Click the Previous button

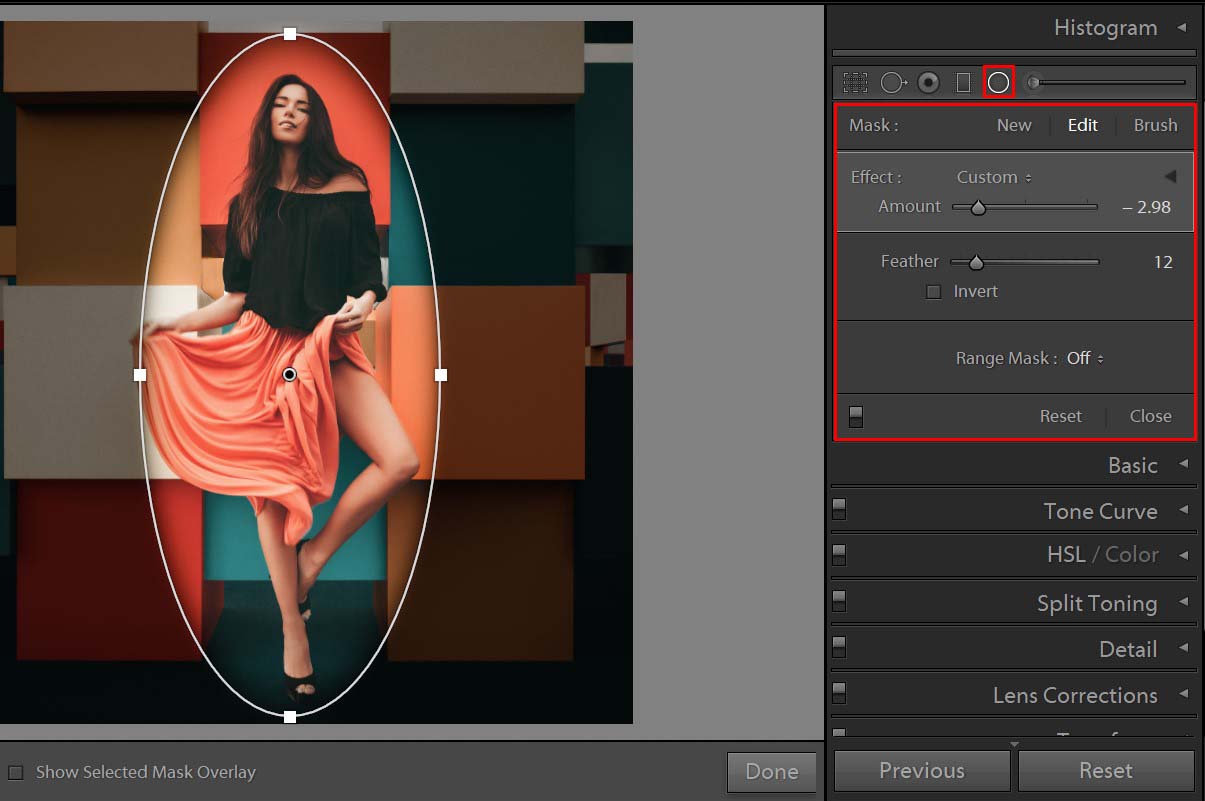tap(921, 771)
